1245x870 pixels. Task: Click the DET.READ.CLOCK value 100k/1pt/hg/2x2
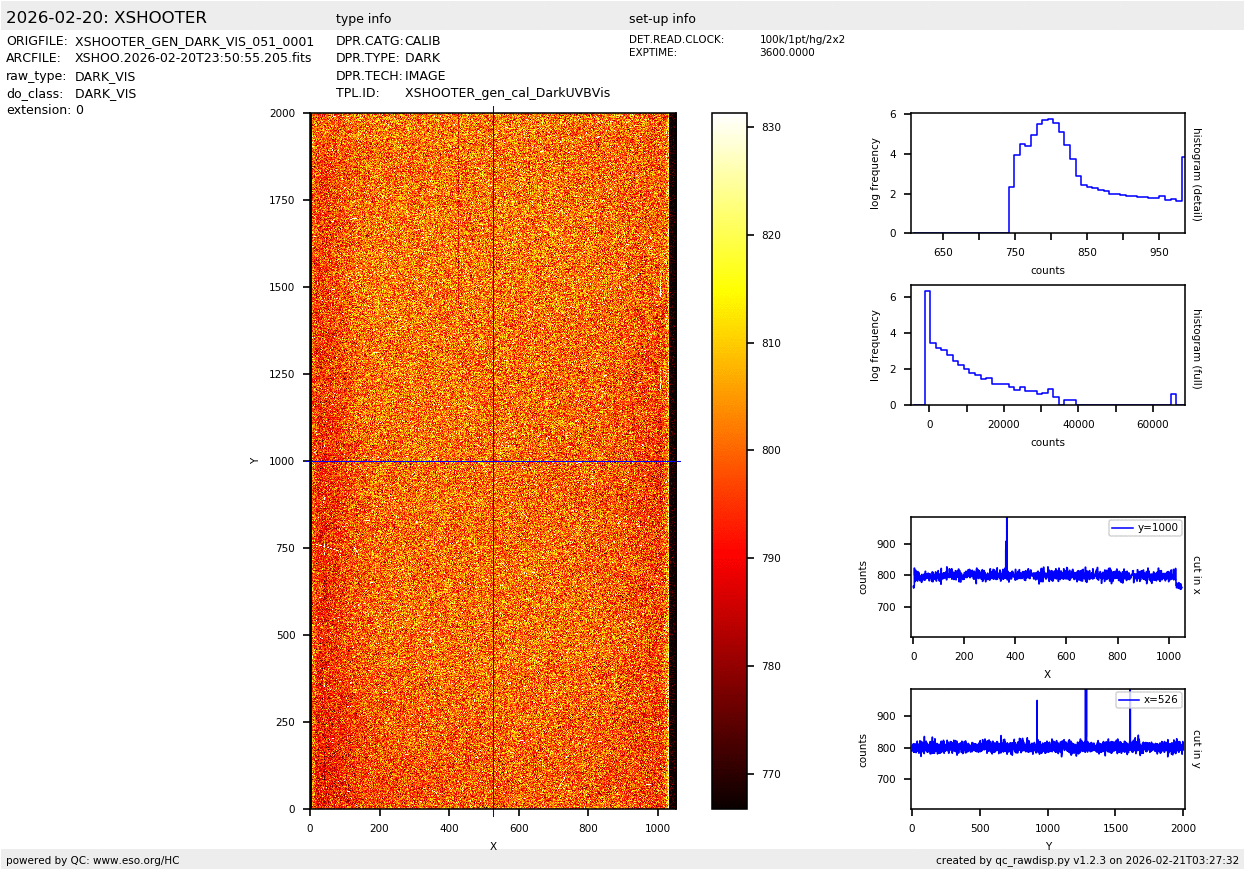[x=802, y=40]
